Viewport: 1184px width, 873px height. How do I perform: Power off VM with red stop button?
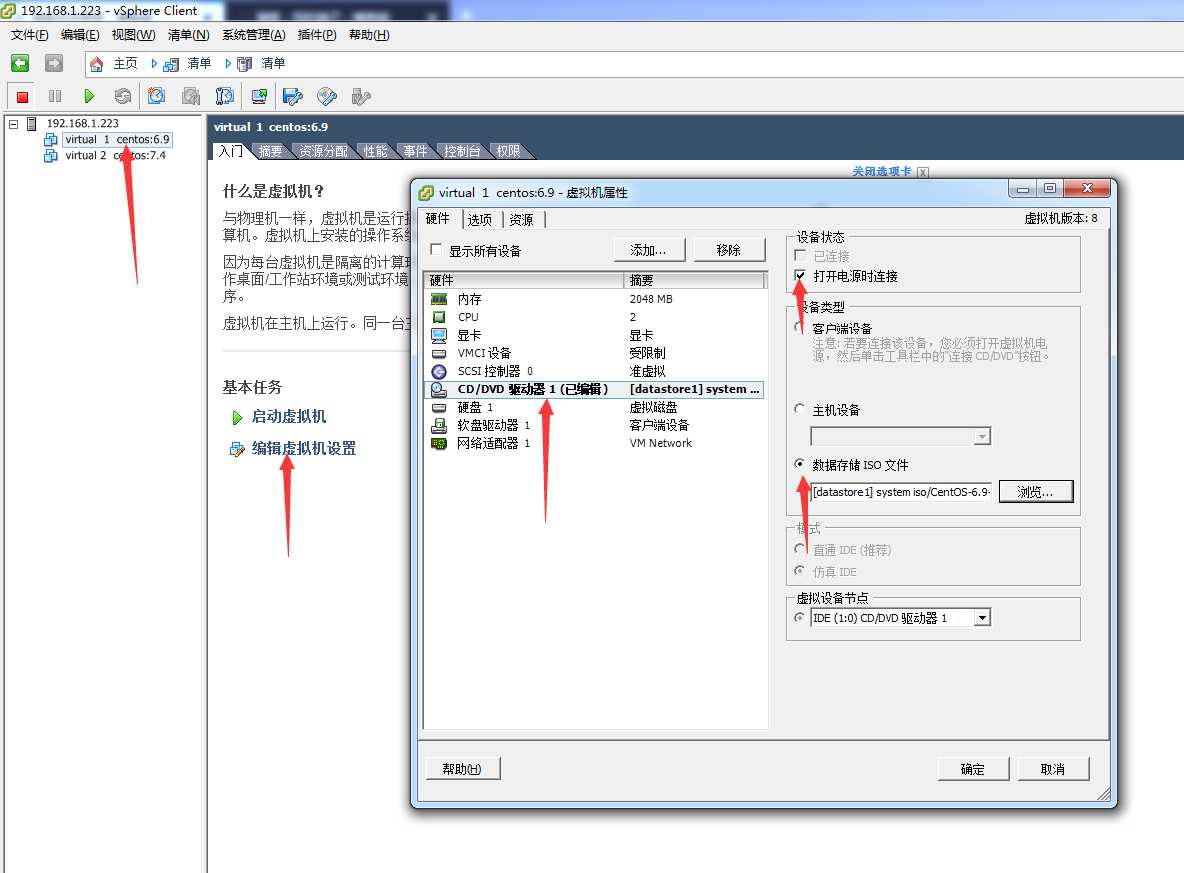[x=23, y=97]
